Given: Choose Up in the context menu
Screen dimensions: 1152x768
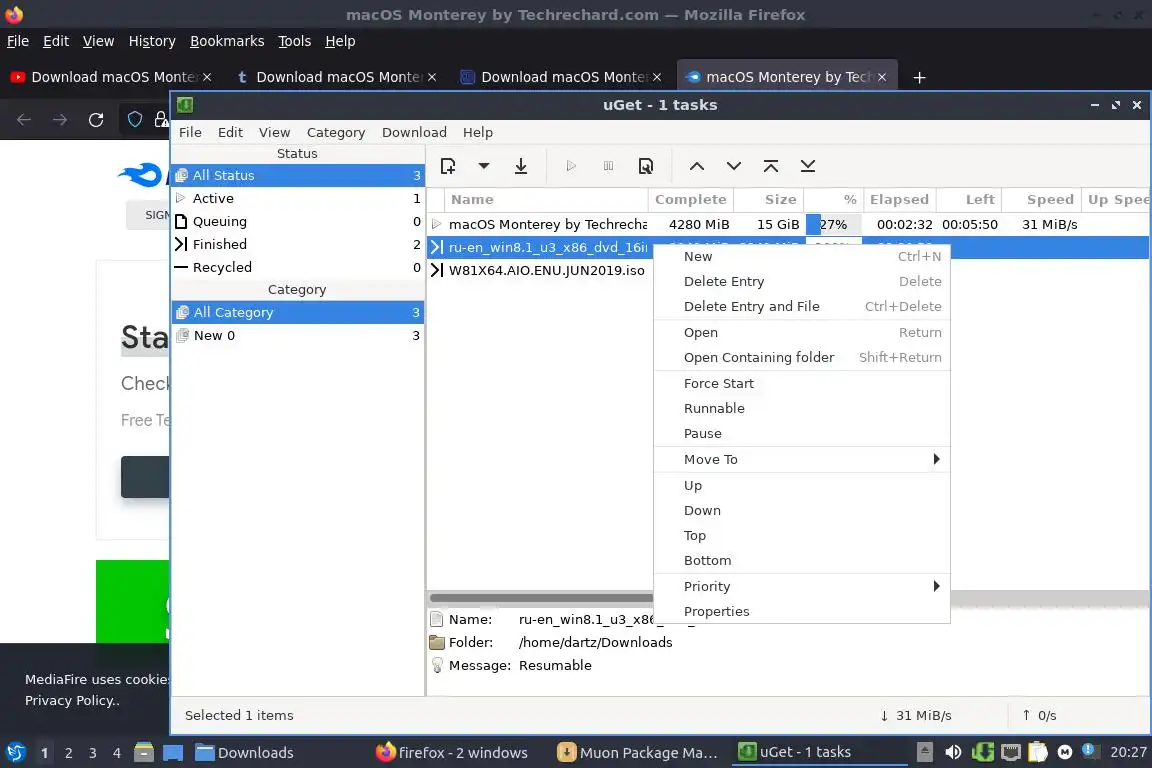Looking at the screenshot, I should (x=802, y=486).
